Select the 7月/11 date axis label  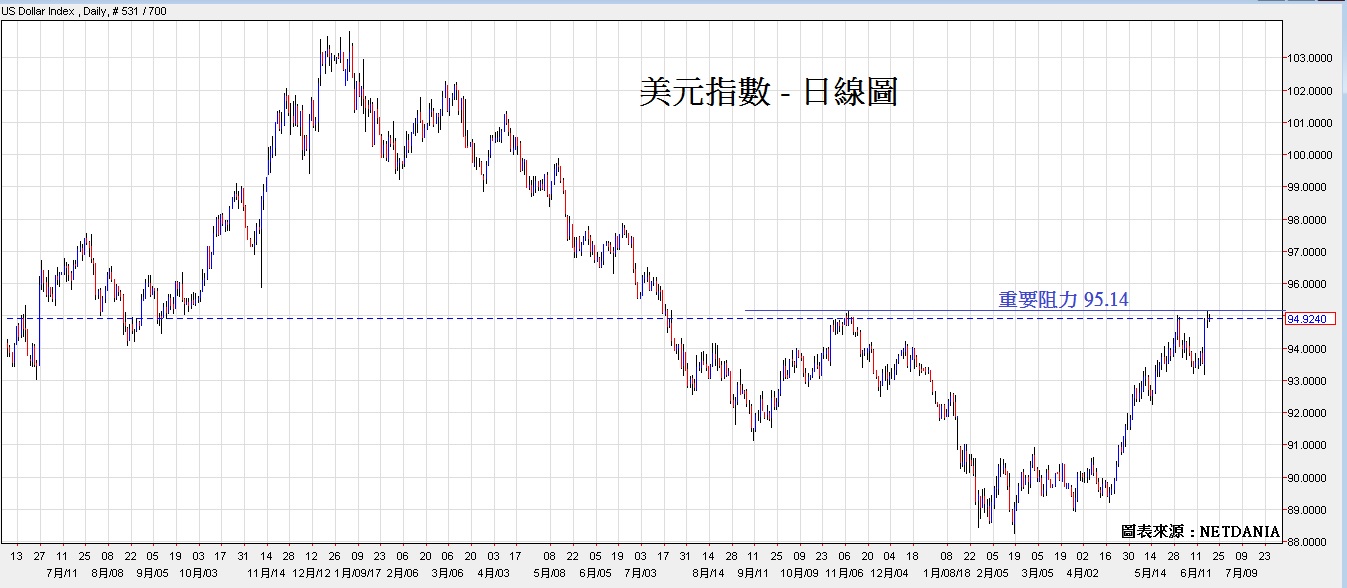tap(62, 573)
